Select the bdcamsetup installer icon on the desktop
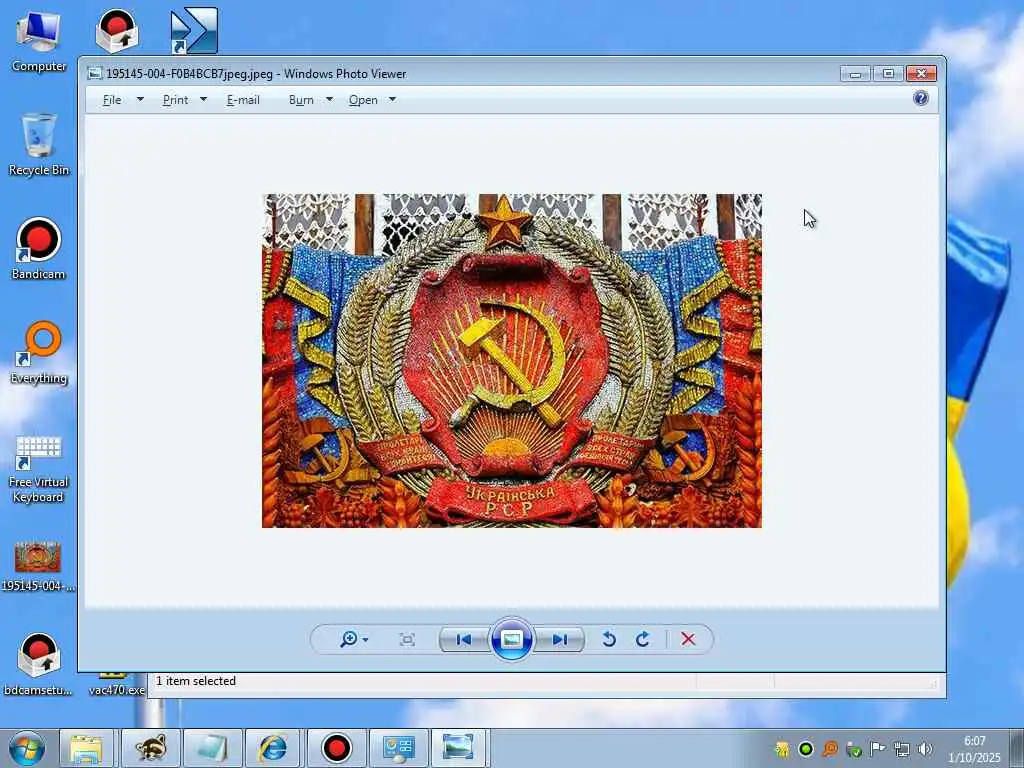The image size is (1024, 768). coord(38,664)
